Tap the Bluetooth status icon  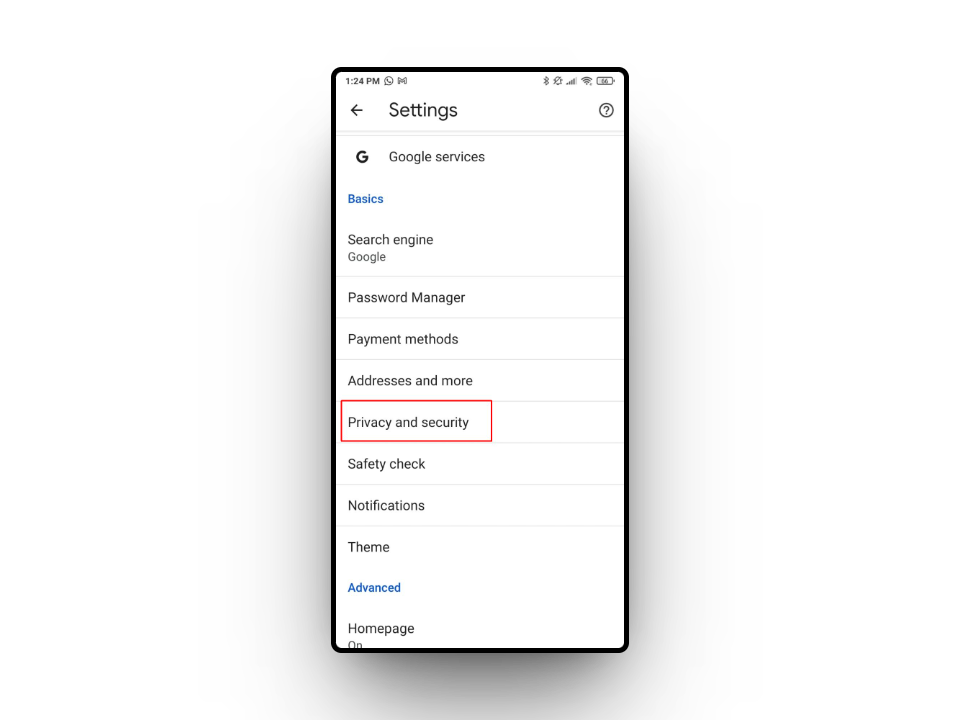[546, 81]
